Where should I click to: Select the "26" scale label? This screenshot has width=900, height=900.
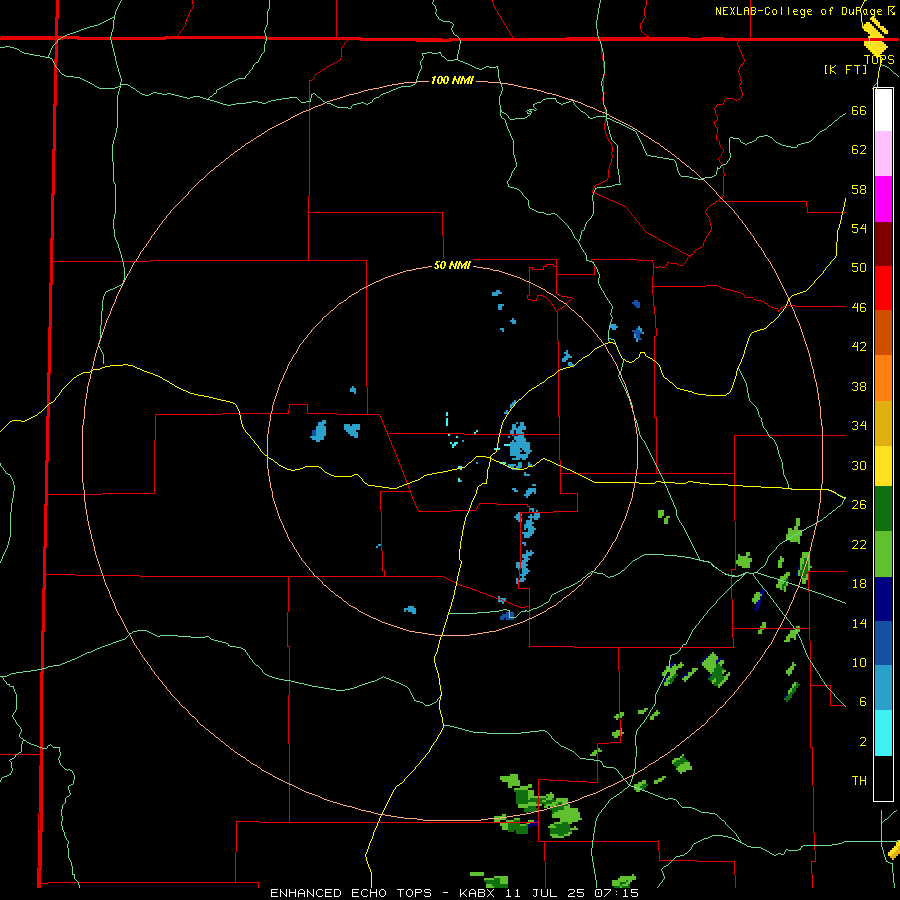859,505
